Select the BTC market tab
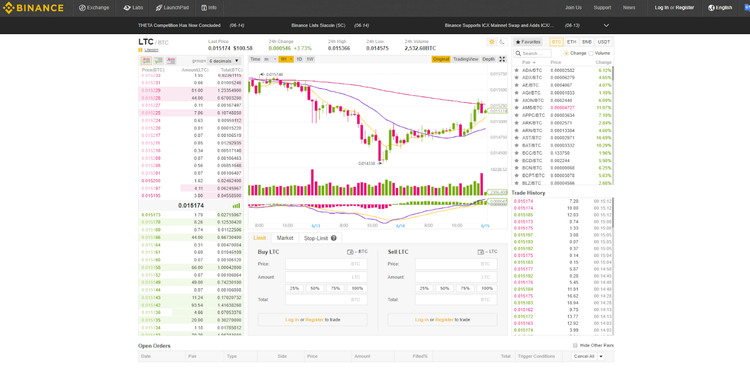The image size is (750, 371). coord(556,42)
